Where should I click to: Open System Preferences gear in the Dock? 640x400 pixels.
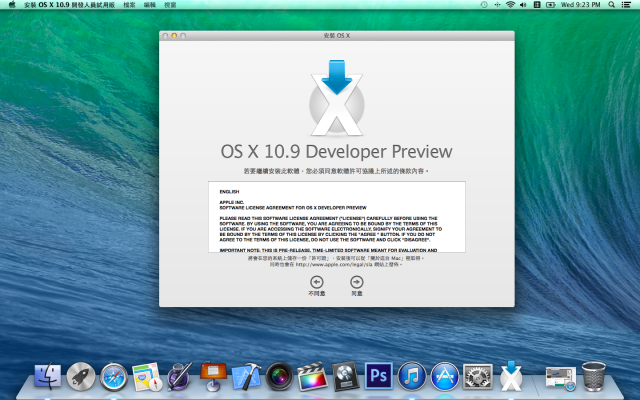[x=478, y=376]
